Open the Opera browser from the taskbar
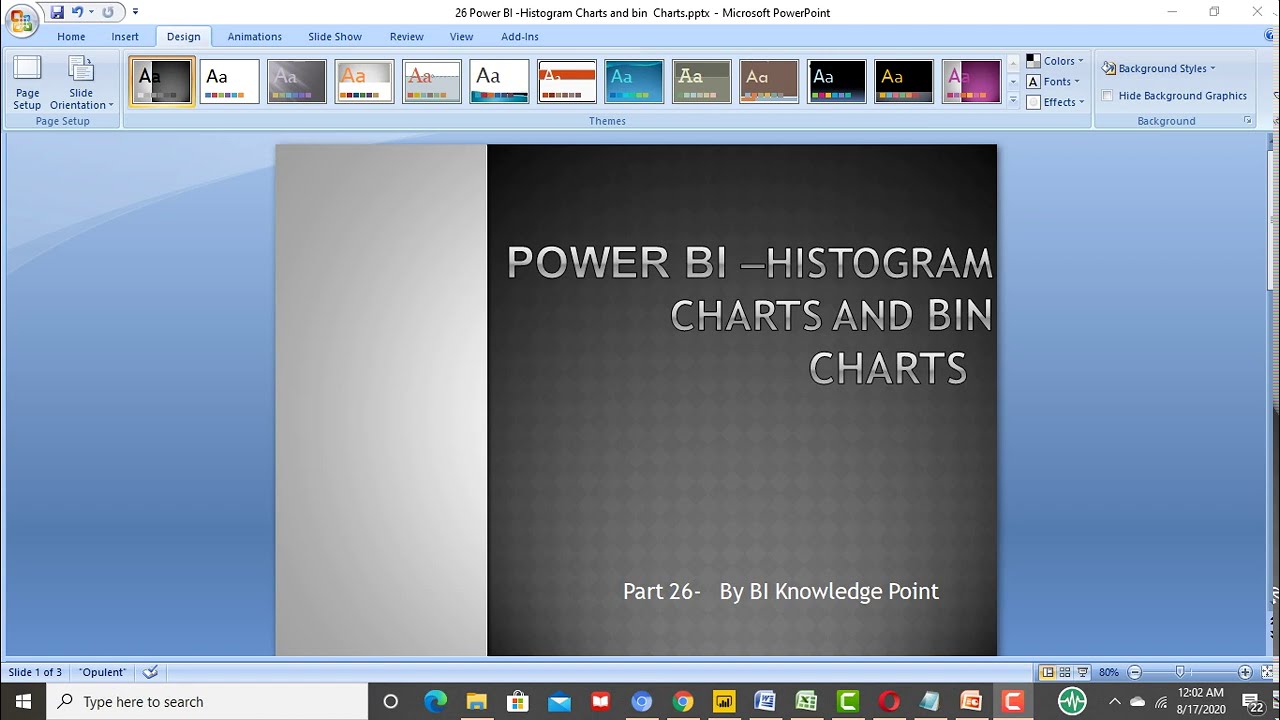Viewport: 1280px width, 720px height. (889, 701)
